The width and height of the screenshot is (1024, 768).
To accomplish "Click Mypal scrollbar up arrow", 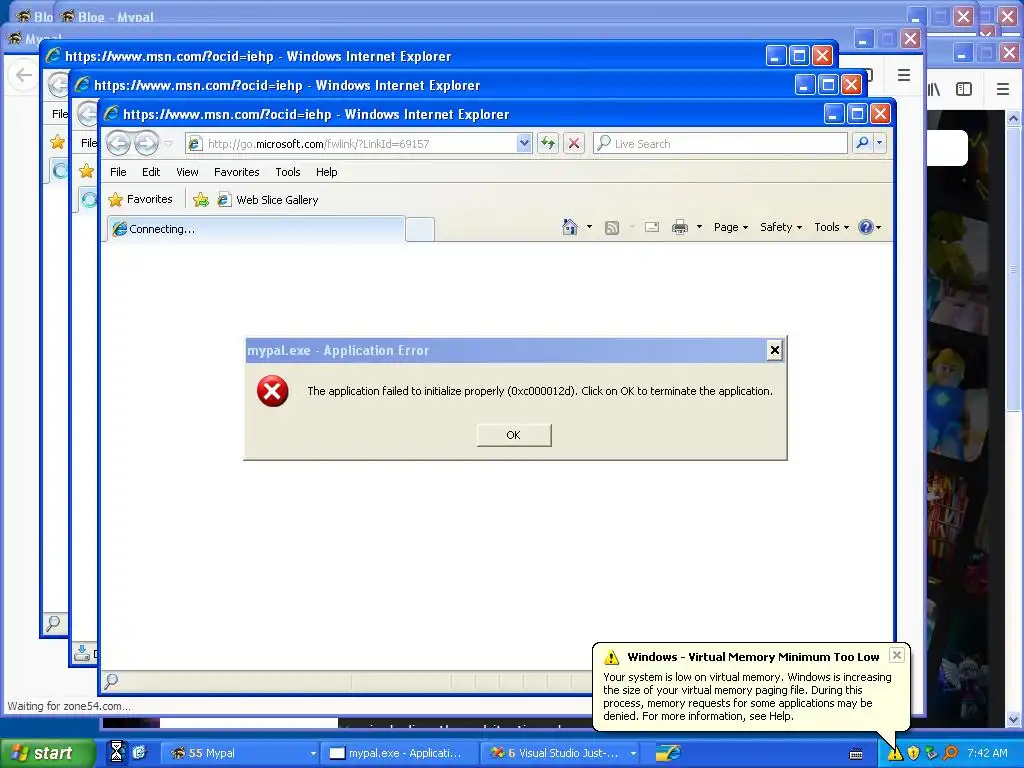I will [x=1014, y=118].
